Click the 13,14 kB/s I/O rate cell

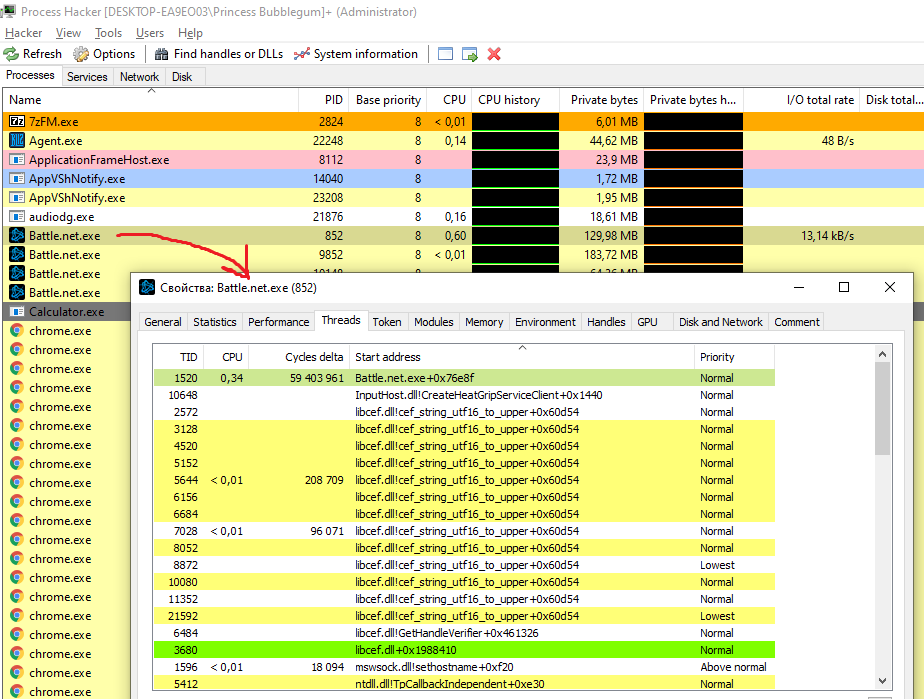pos(801,236)
